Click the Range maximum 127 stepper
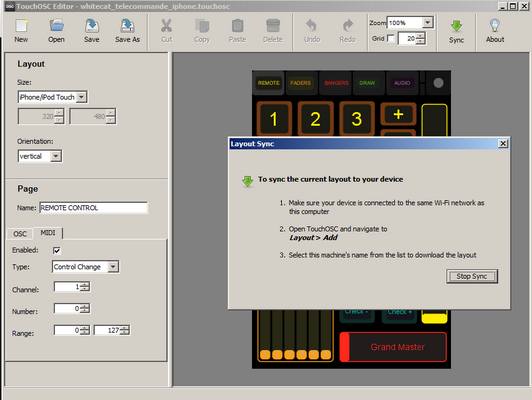Screen dimensions: 532x400 pyautogui.click(x=112, y=330)
